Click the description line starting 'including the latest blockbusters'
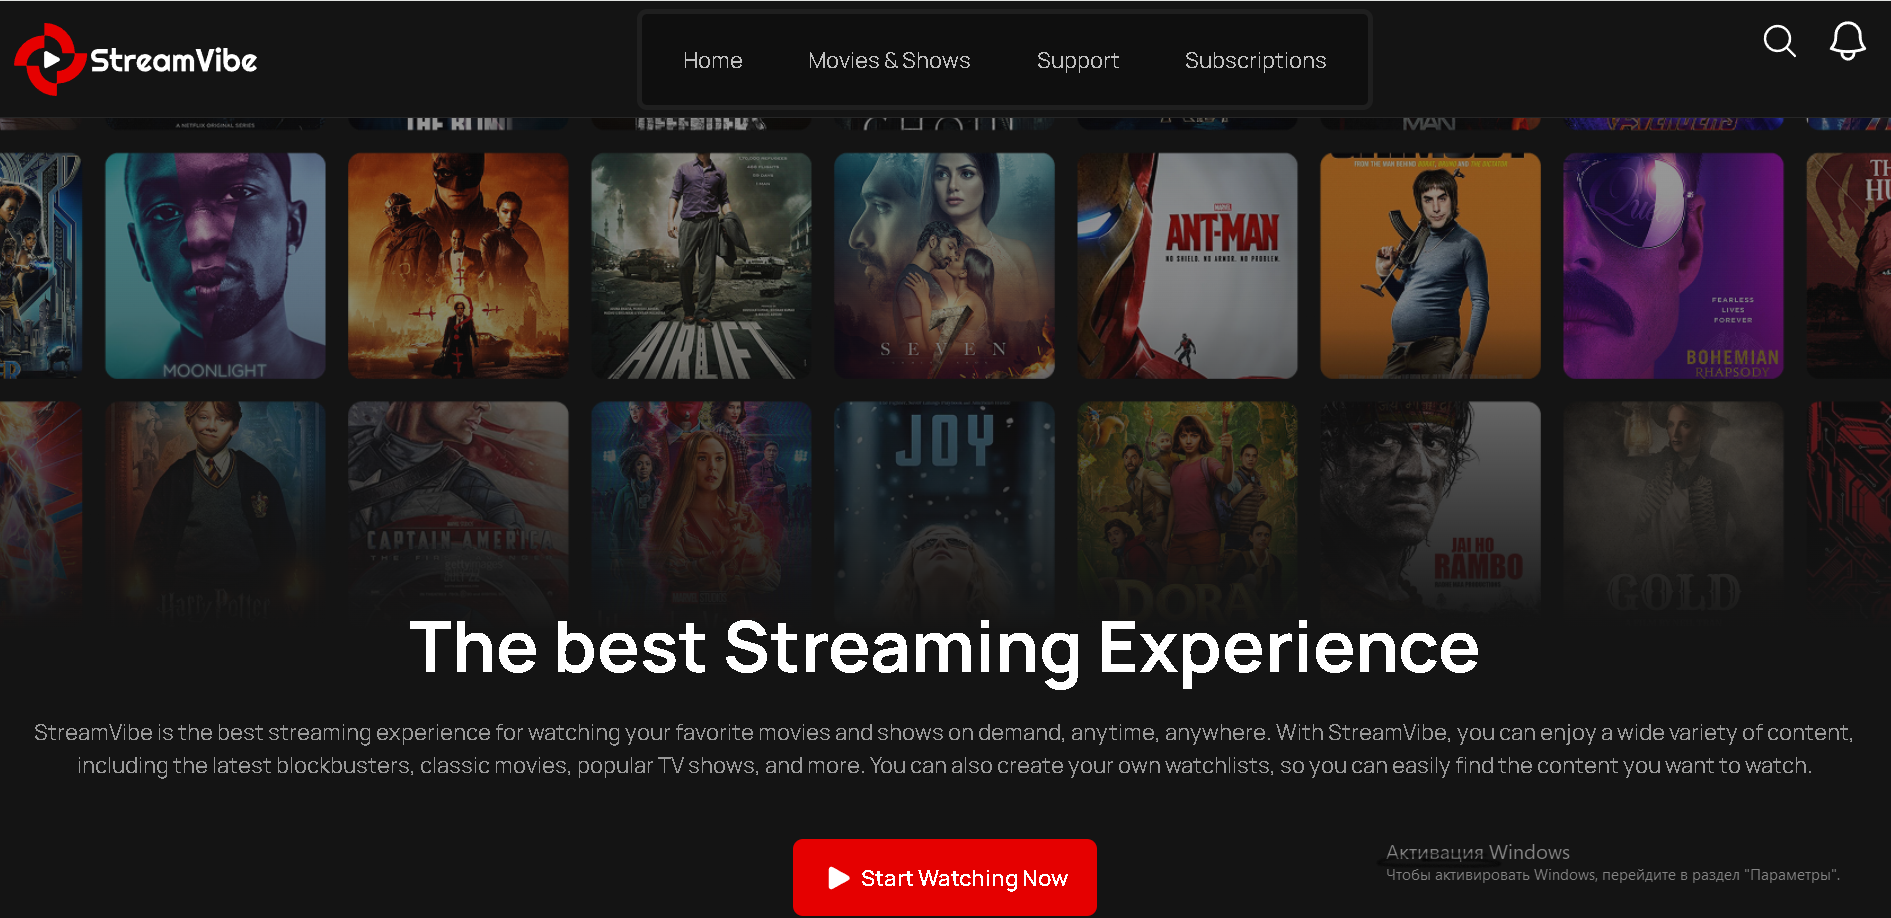Image resolution: width=1891 pixels, height=918 pixels. tap(944, 766)
